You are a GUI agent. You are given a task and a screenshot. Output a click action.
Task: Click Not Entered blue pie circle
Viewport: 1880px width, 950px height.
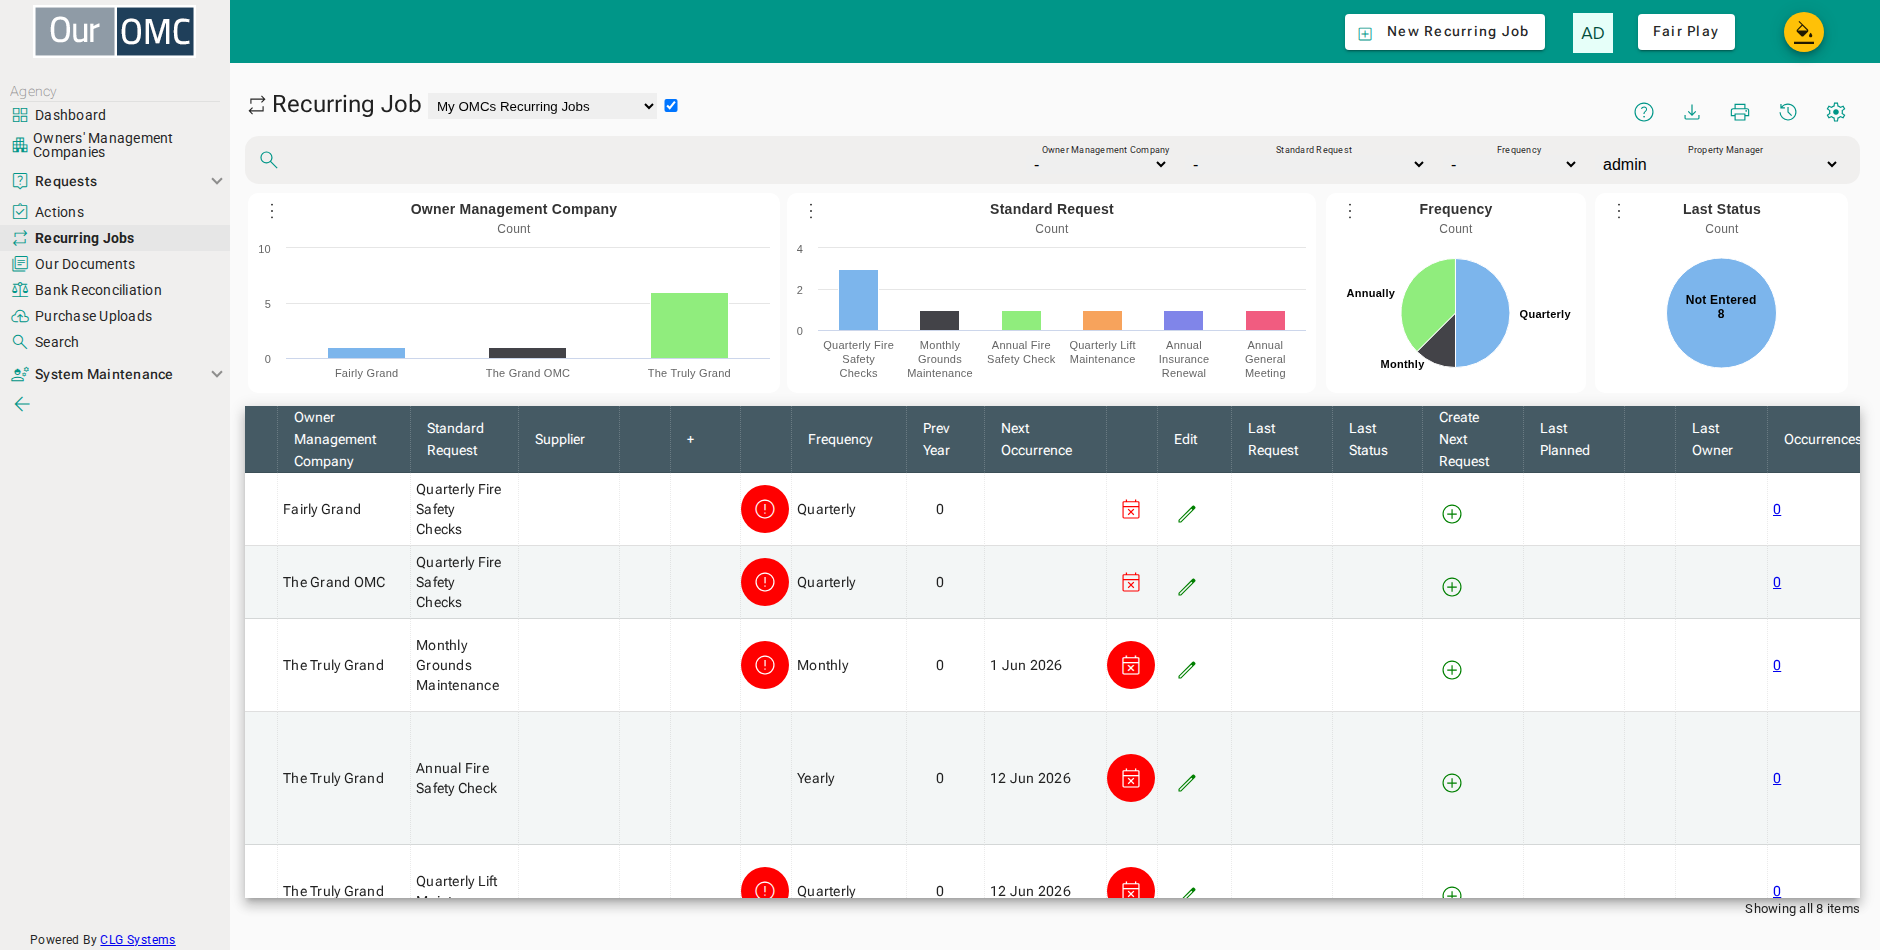1721,313
